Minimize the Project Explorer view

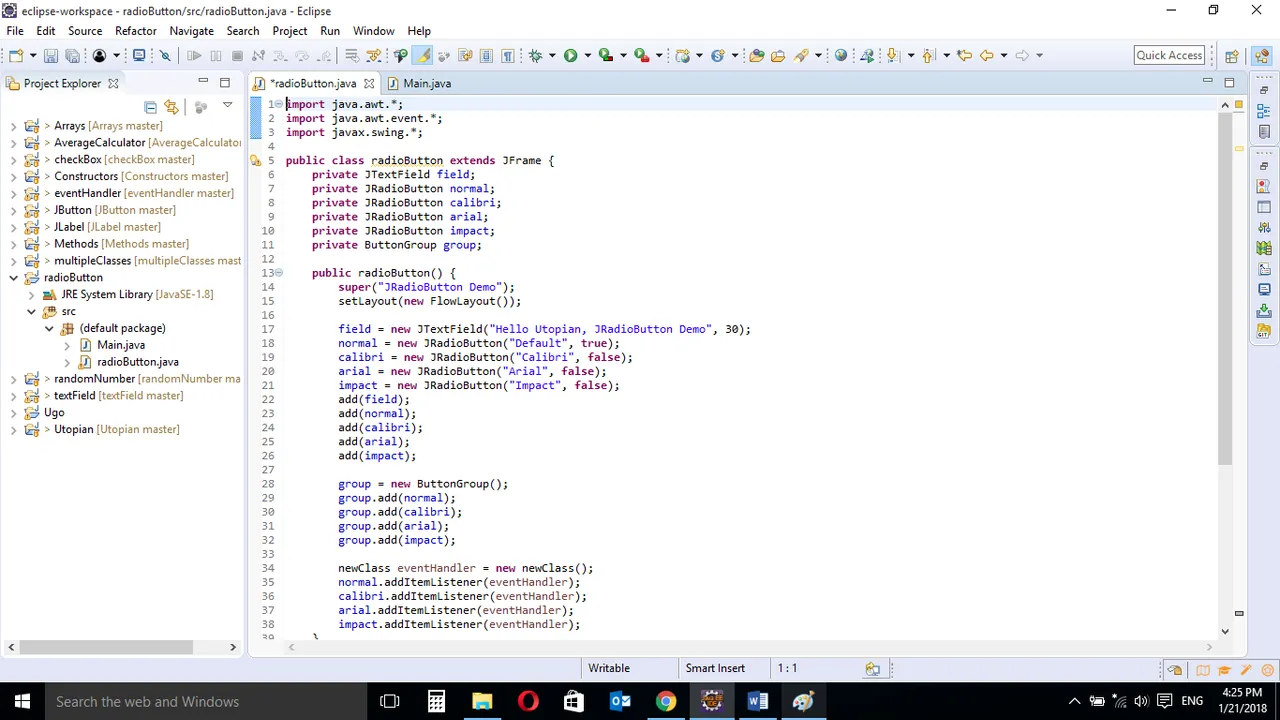coord(203,82)
